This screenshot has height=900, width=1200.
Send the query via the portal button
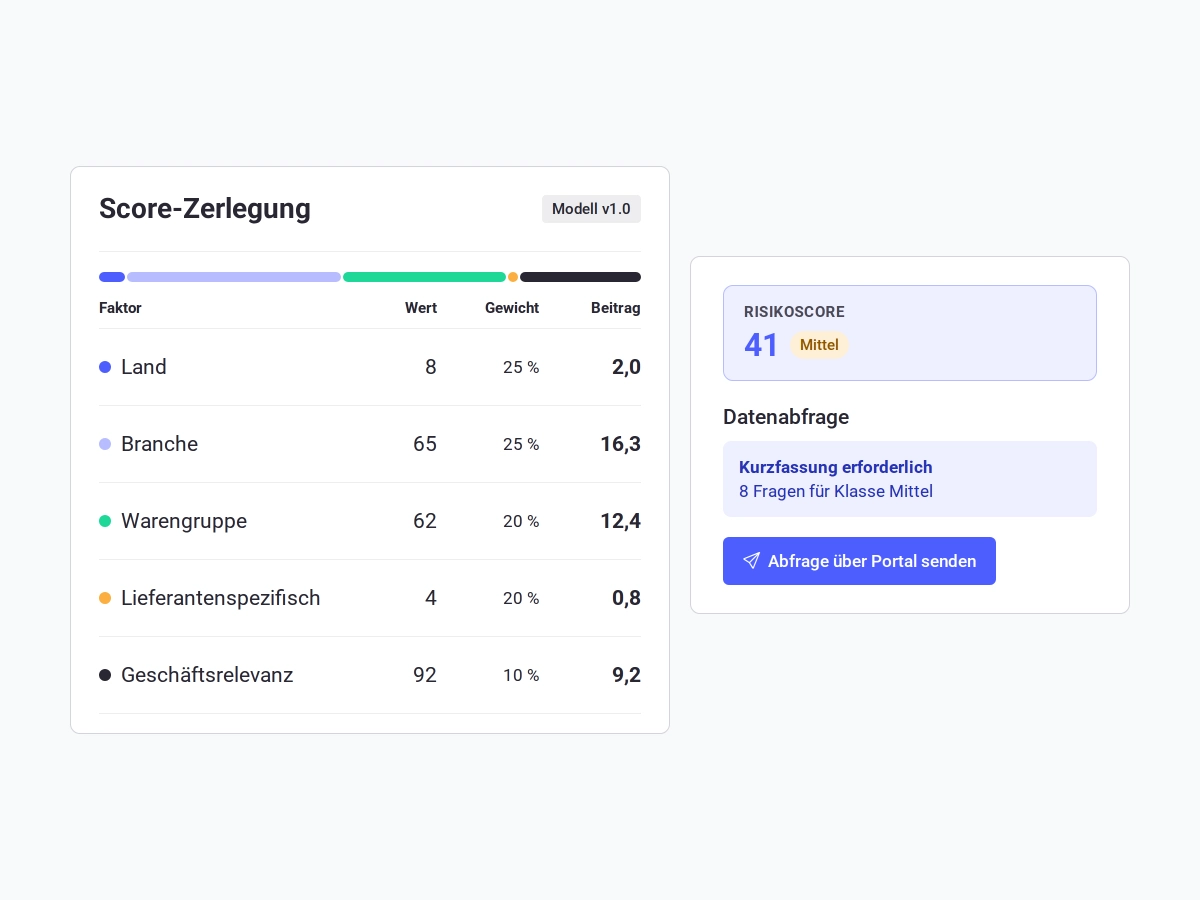coord(859,561)
